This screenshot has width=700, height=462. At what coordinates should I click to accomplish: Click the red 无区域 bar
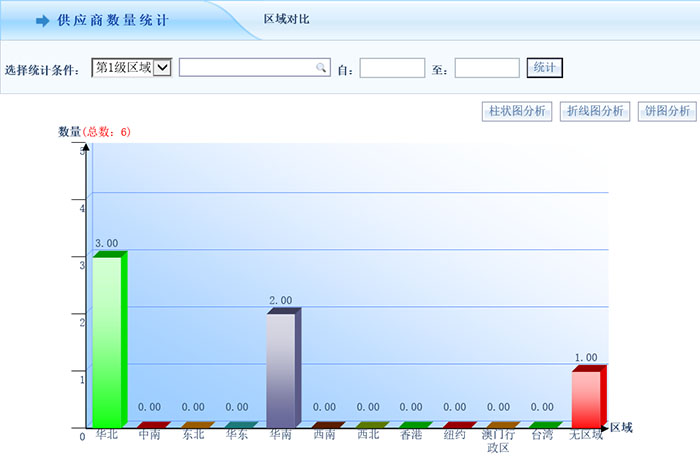pyautogui.click(x=586, y=398)
